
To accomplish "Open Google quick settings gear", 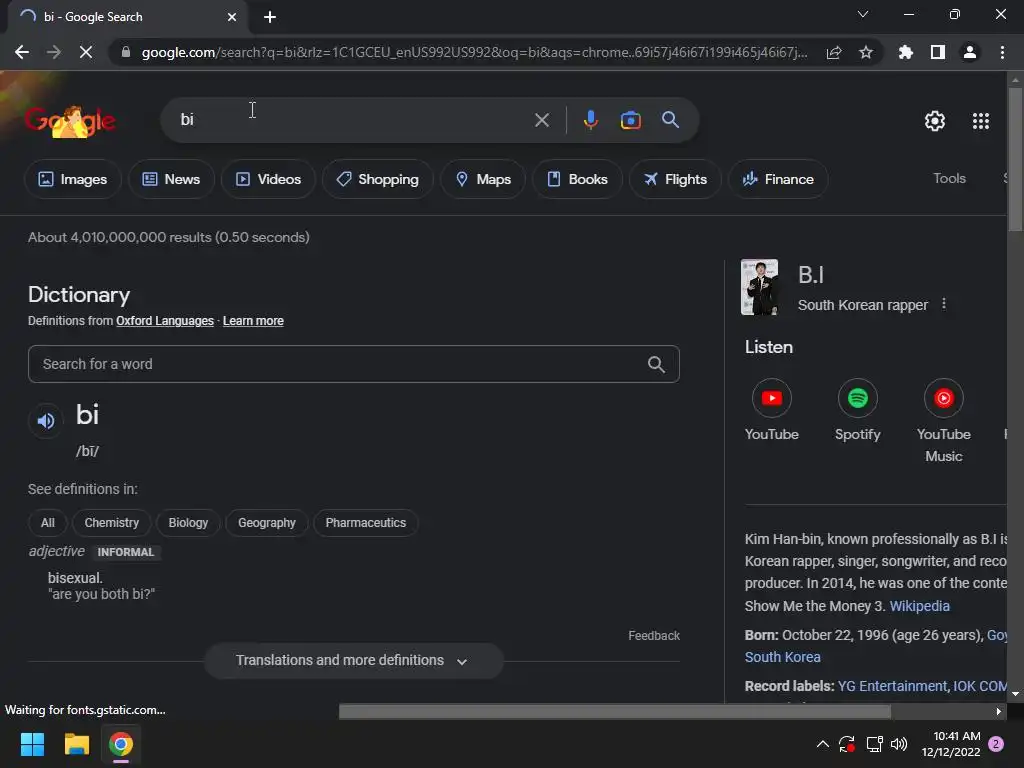I will pos(935,121).
